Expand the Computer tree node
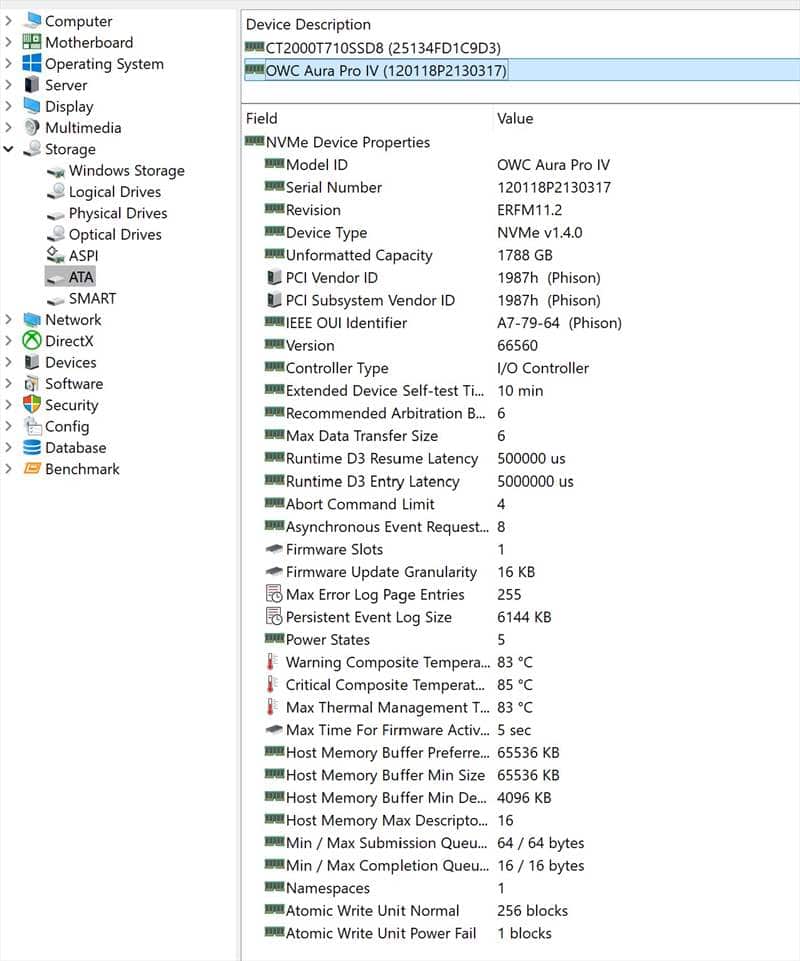 [9, 21]
